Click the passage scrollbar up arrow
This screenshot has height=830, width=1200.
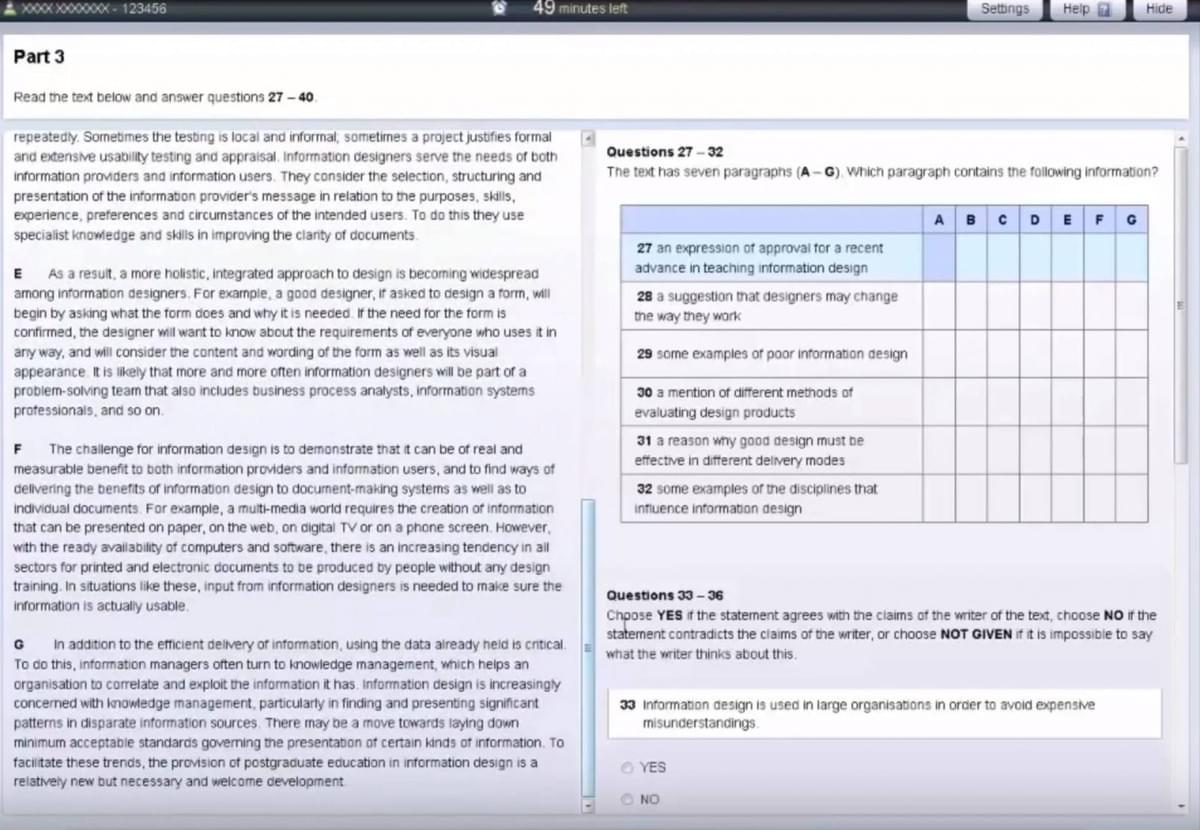[588, 137]
